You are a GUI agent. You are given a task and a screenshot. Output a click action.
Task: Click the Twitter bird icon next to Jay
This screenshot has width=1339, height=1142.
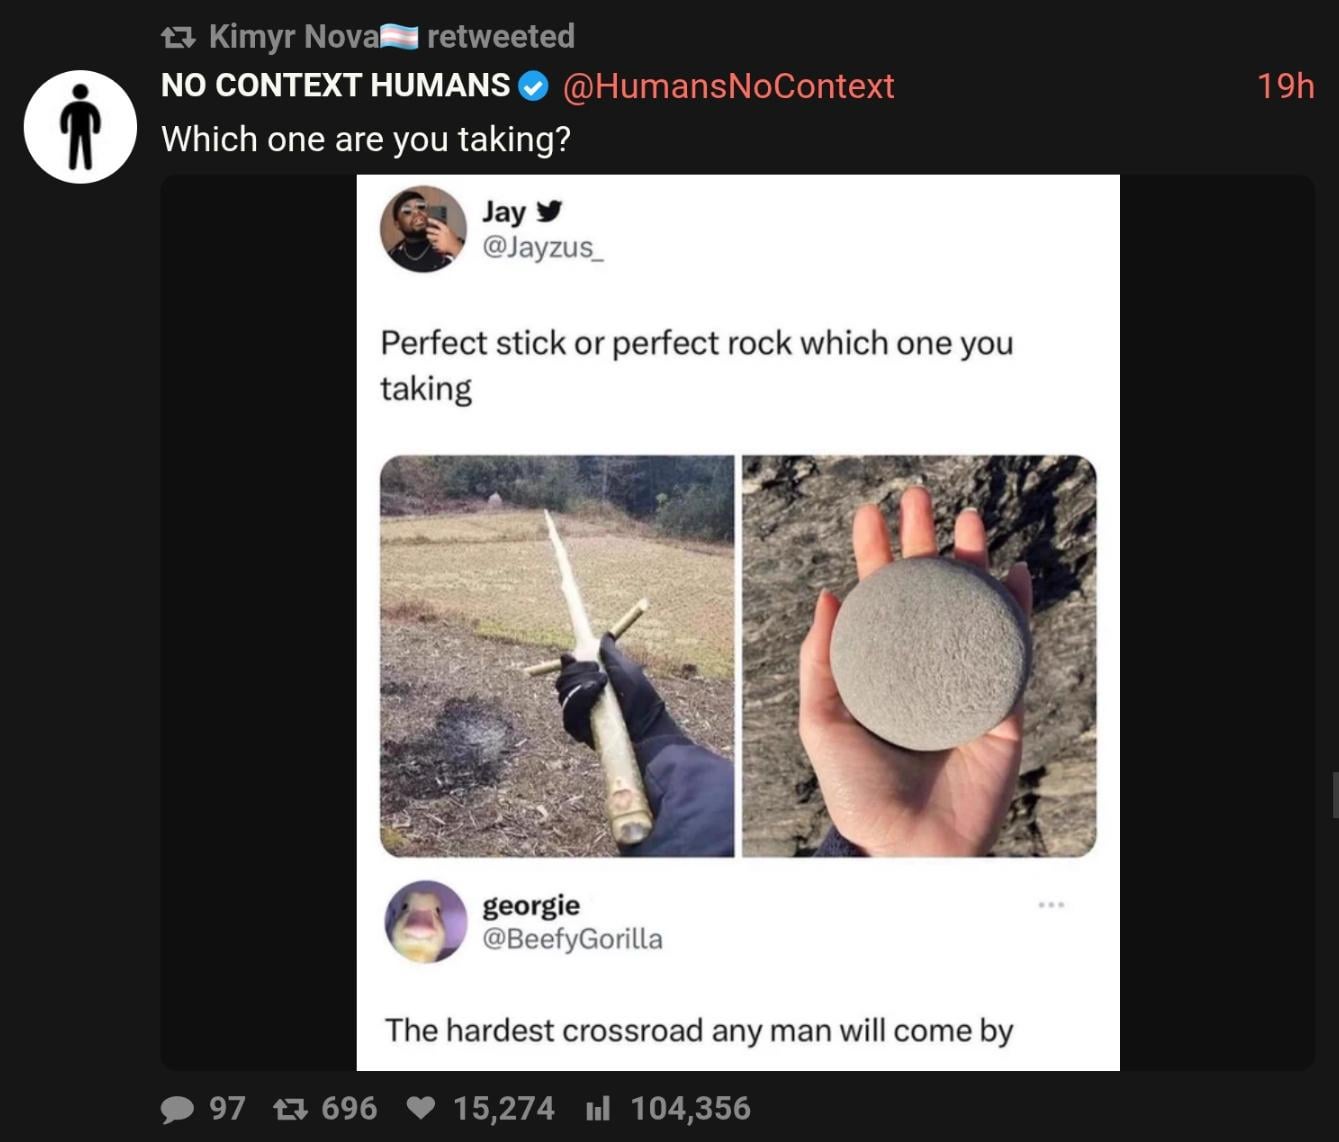(x=549, y=211)
